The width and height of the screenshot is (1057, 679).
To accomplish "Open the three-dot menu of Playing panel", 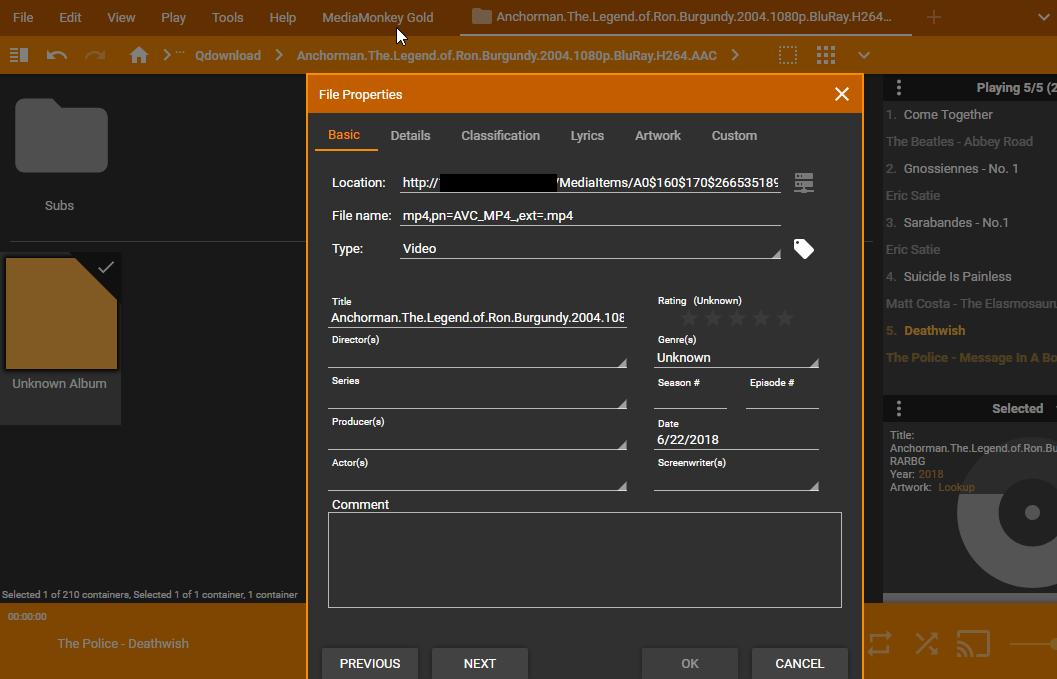I will click(898, 88).
